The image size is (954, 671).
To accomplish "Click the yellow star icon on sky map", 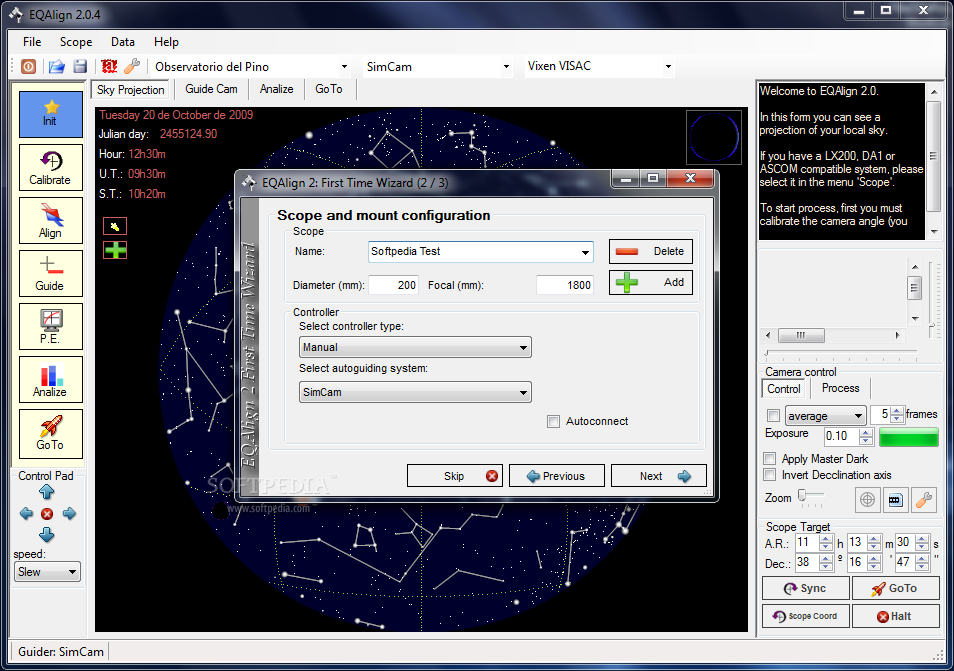I will pyautogui.click(x=115, y=226).
